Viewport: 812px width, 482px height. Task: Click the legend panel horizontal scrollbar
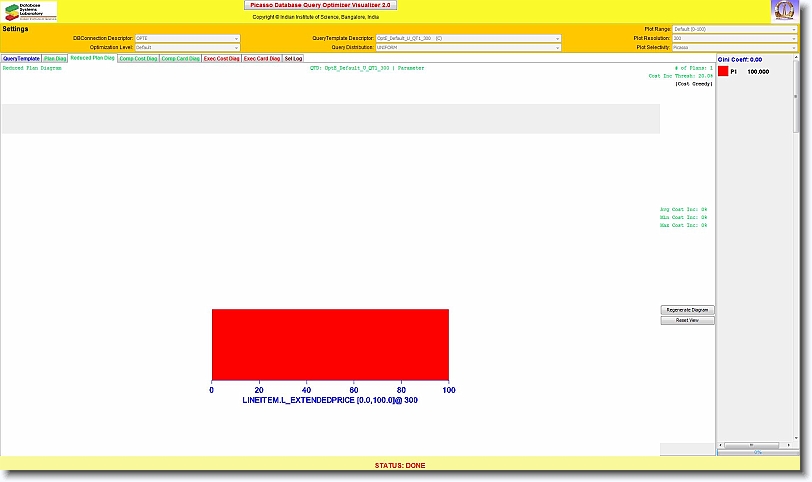pyautogui.click(x=758, y=444)
